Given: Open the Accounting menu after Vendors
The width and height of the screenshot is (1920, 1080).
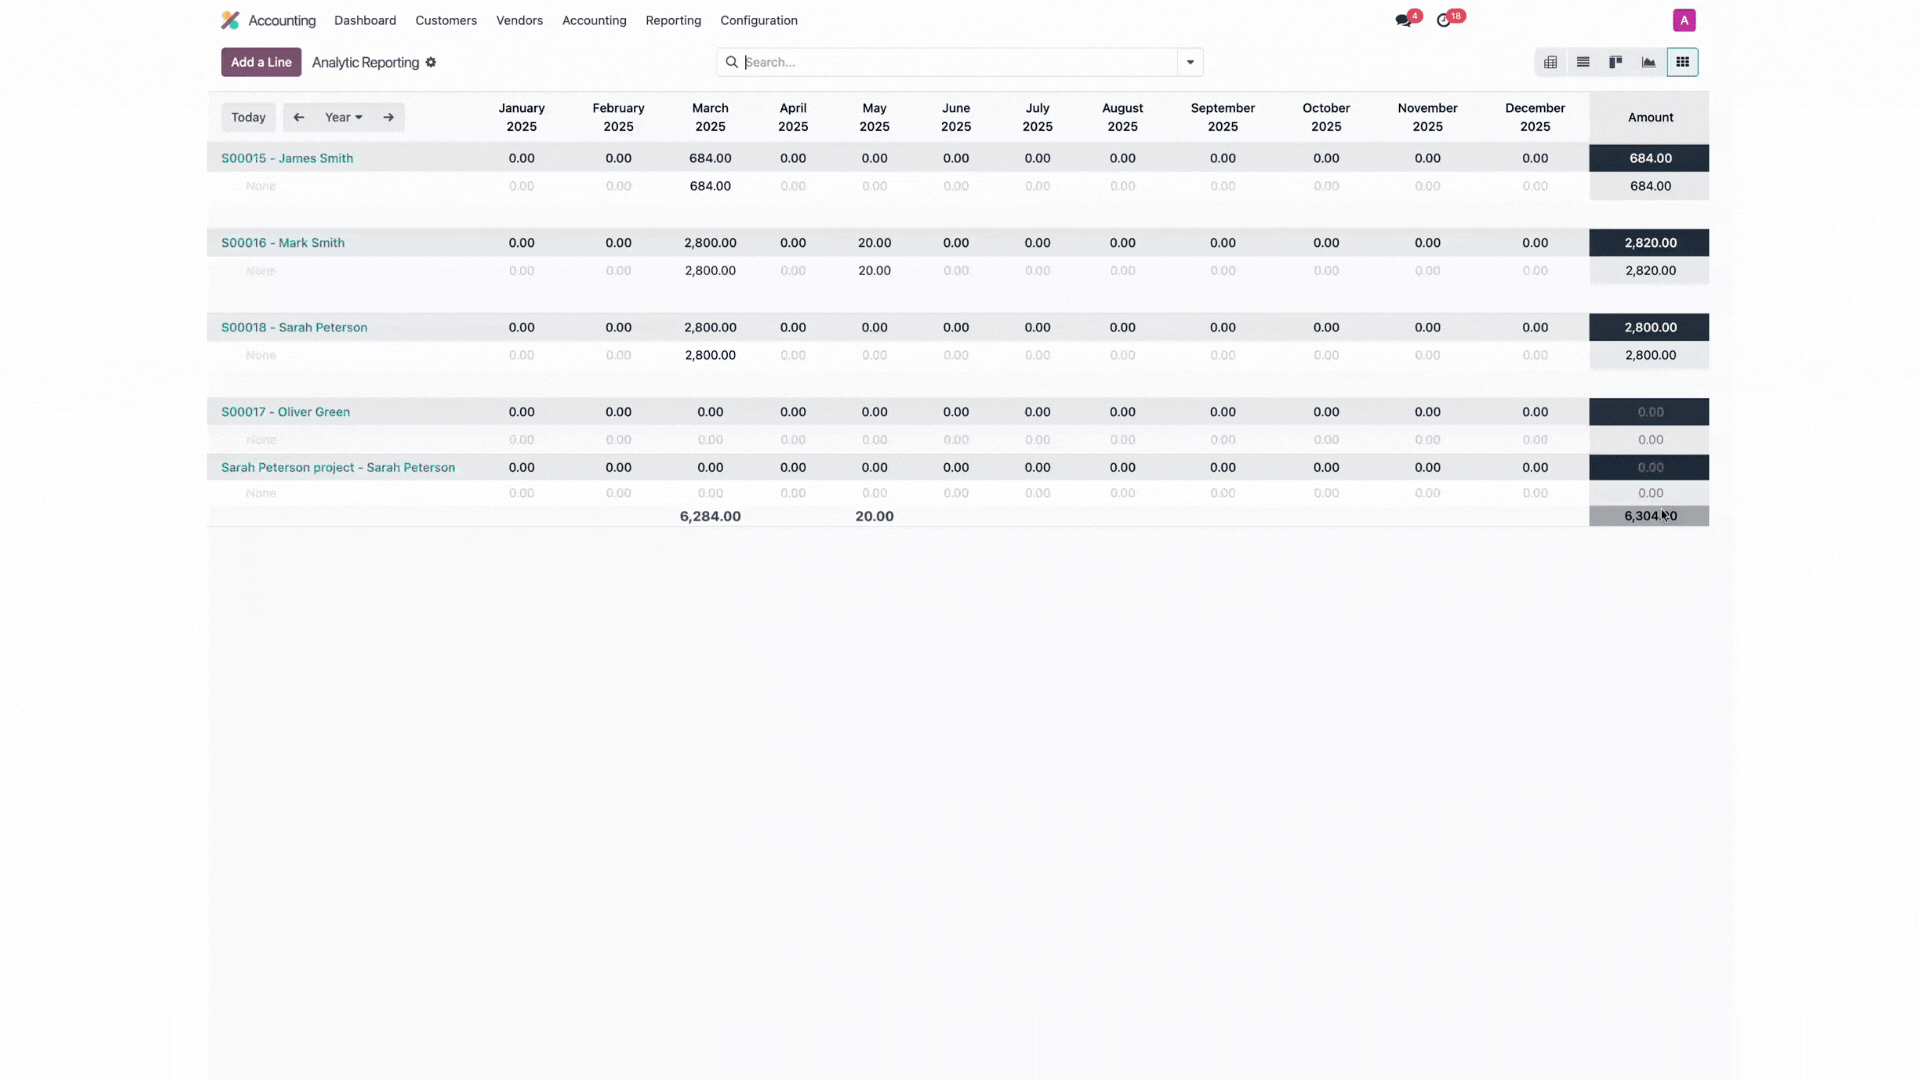Looking at the screenshot, I should (594, 20).
